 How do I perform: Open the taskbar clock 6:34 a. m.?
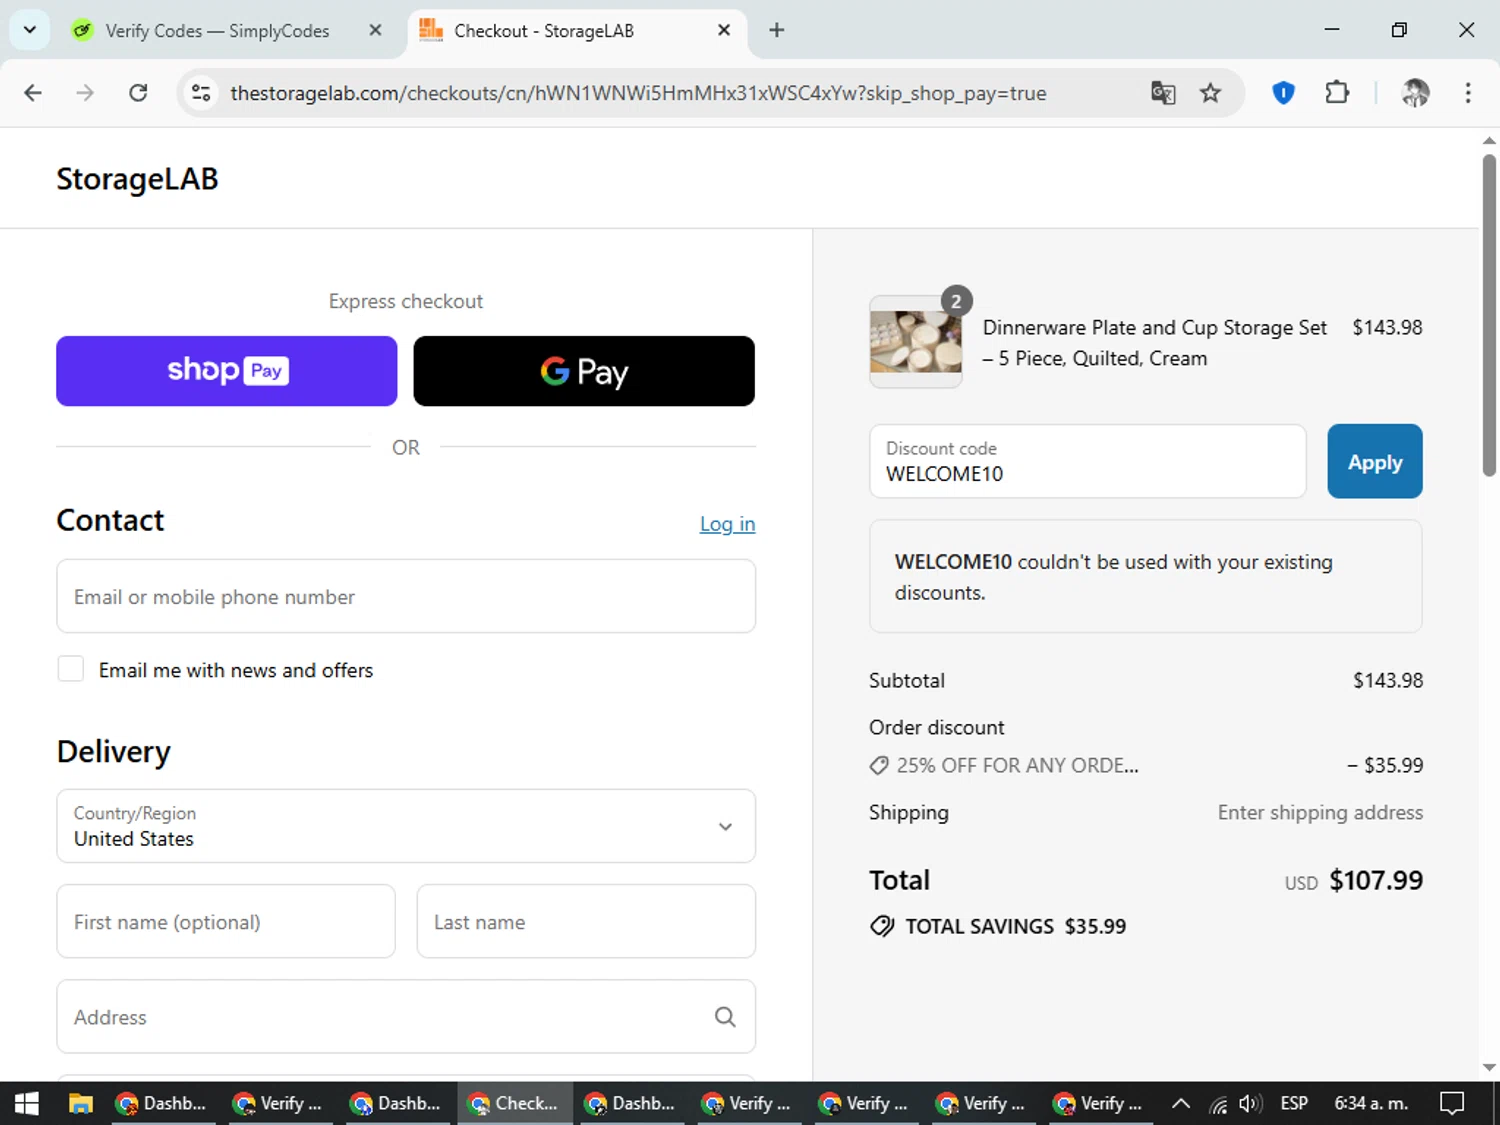point(1371,1103)
